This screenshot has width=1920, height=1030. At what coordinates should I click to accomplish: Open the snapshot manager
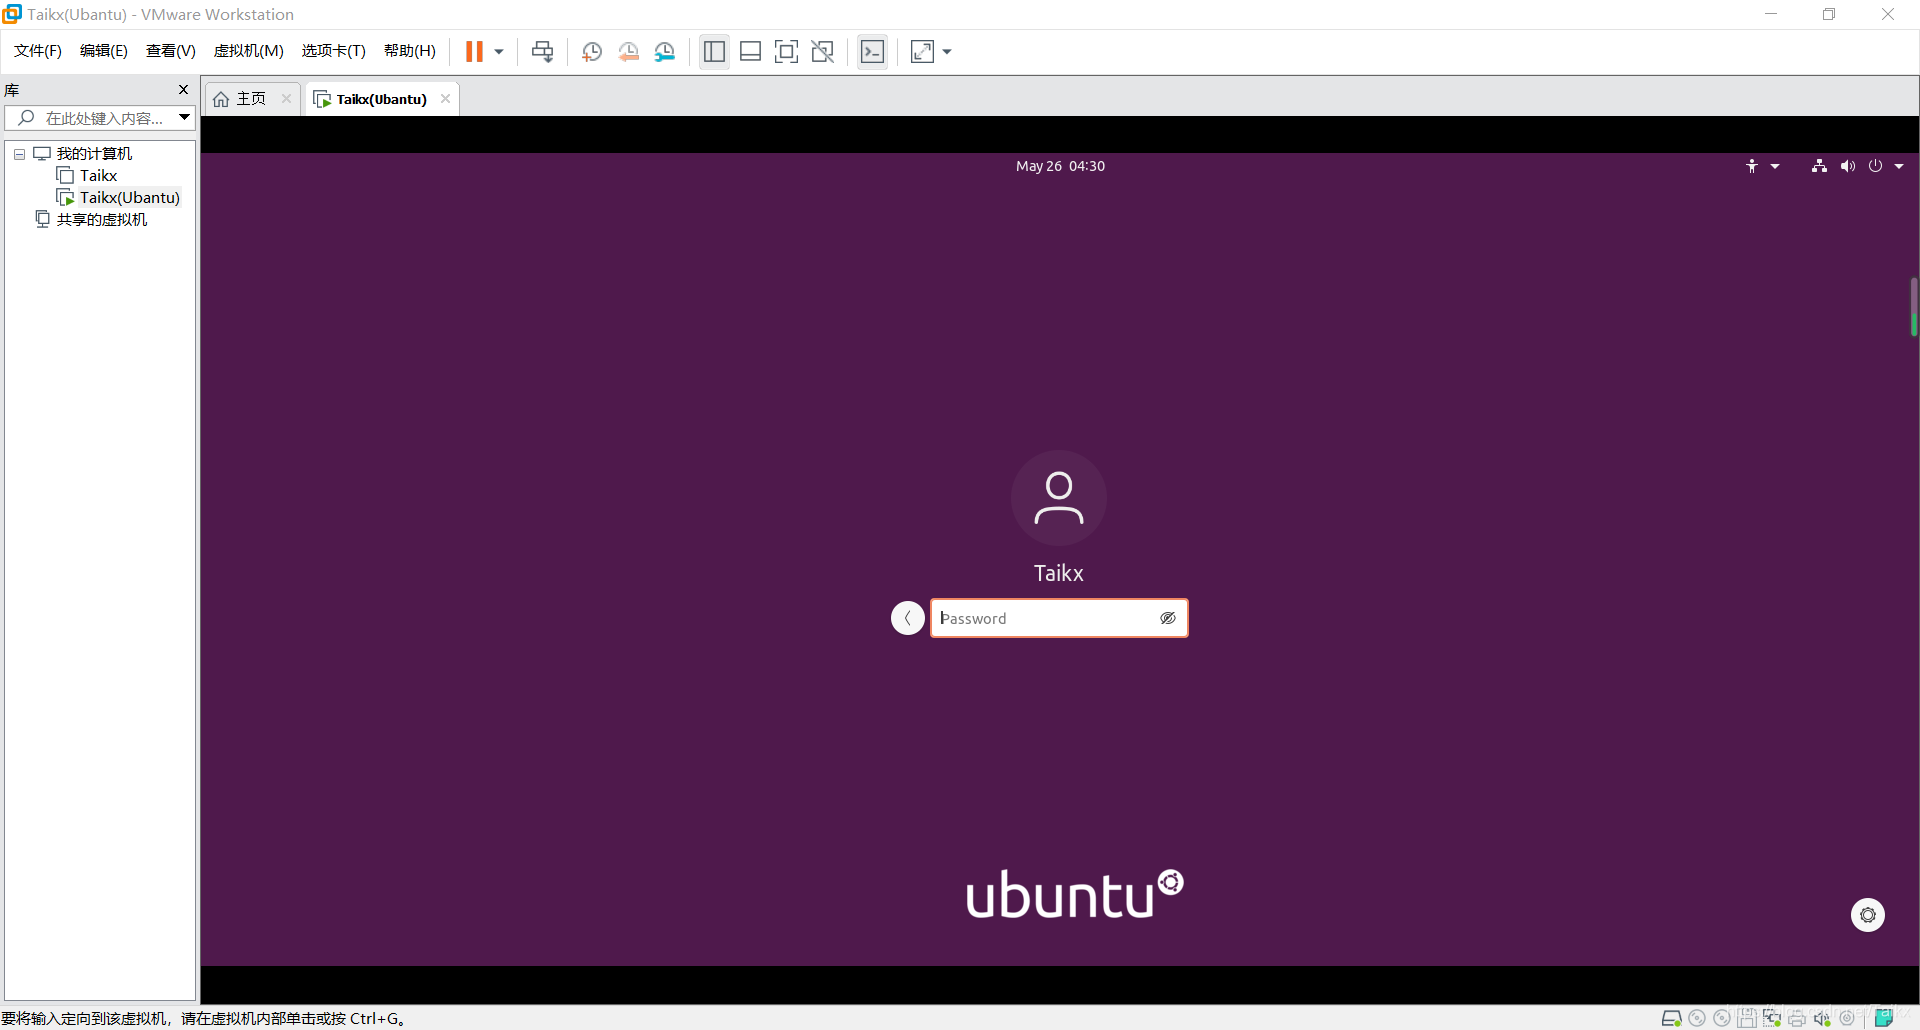point(665,52)
